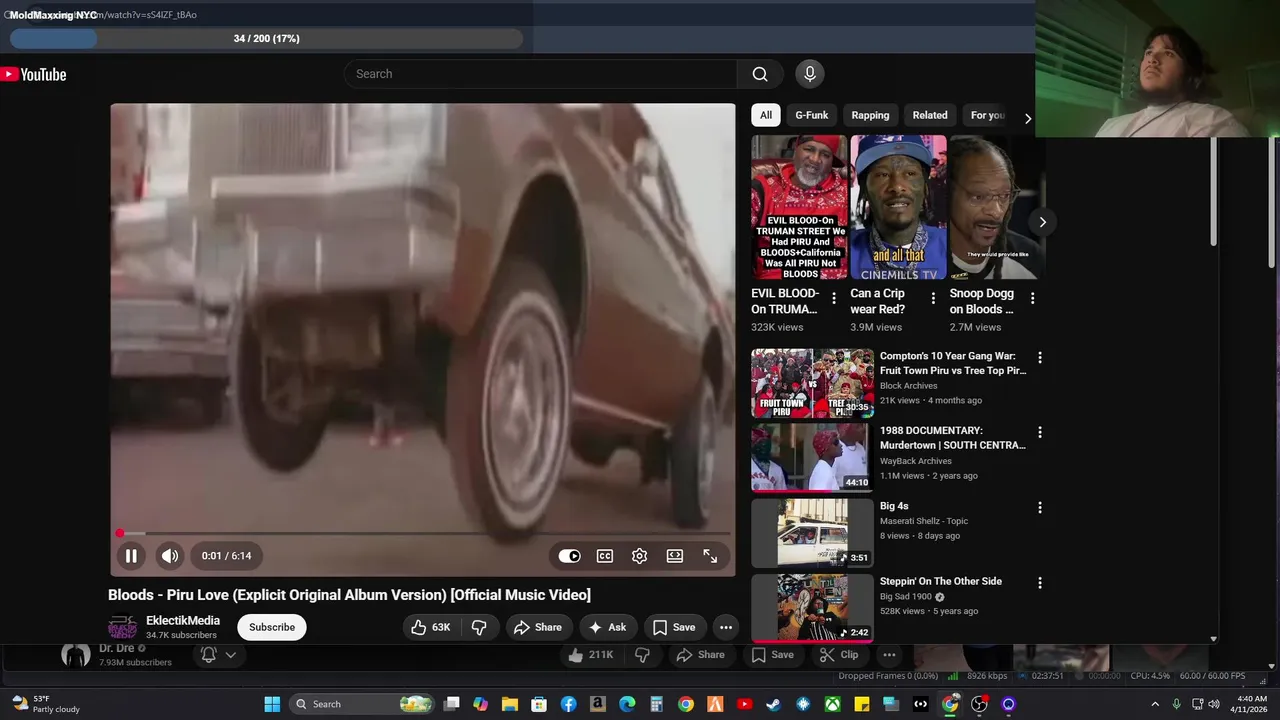1280x720 pixels.
Task: Open the EklectikMedia channel name link
Action: tap(183, 620)
